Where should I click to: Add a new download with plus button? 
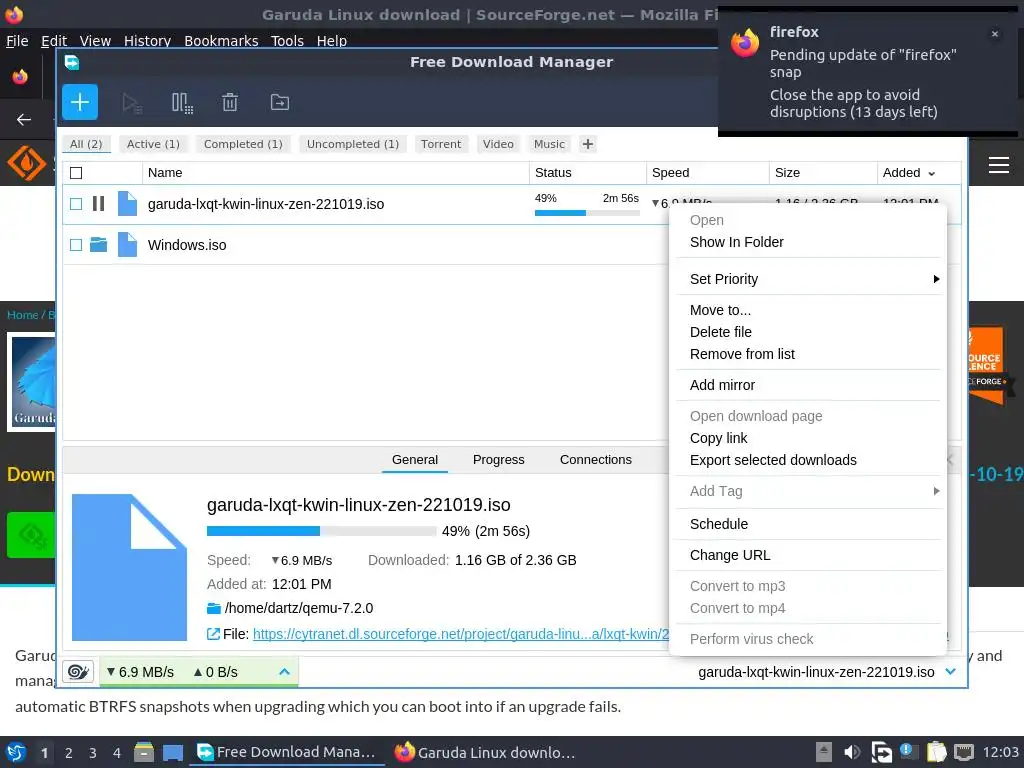80,102
